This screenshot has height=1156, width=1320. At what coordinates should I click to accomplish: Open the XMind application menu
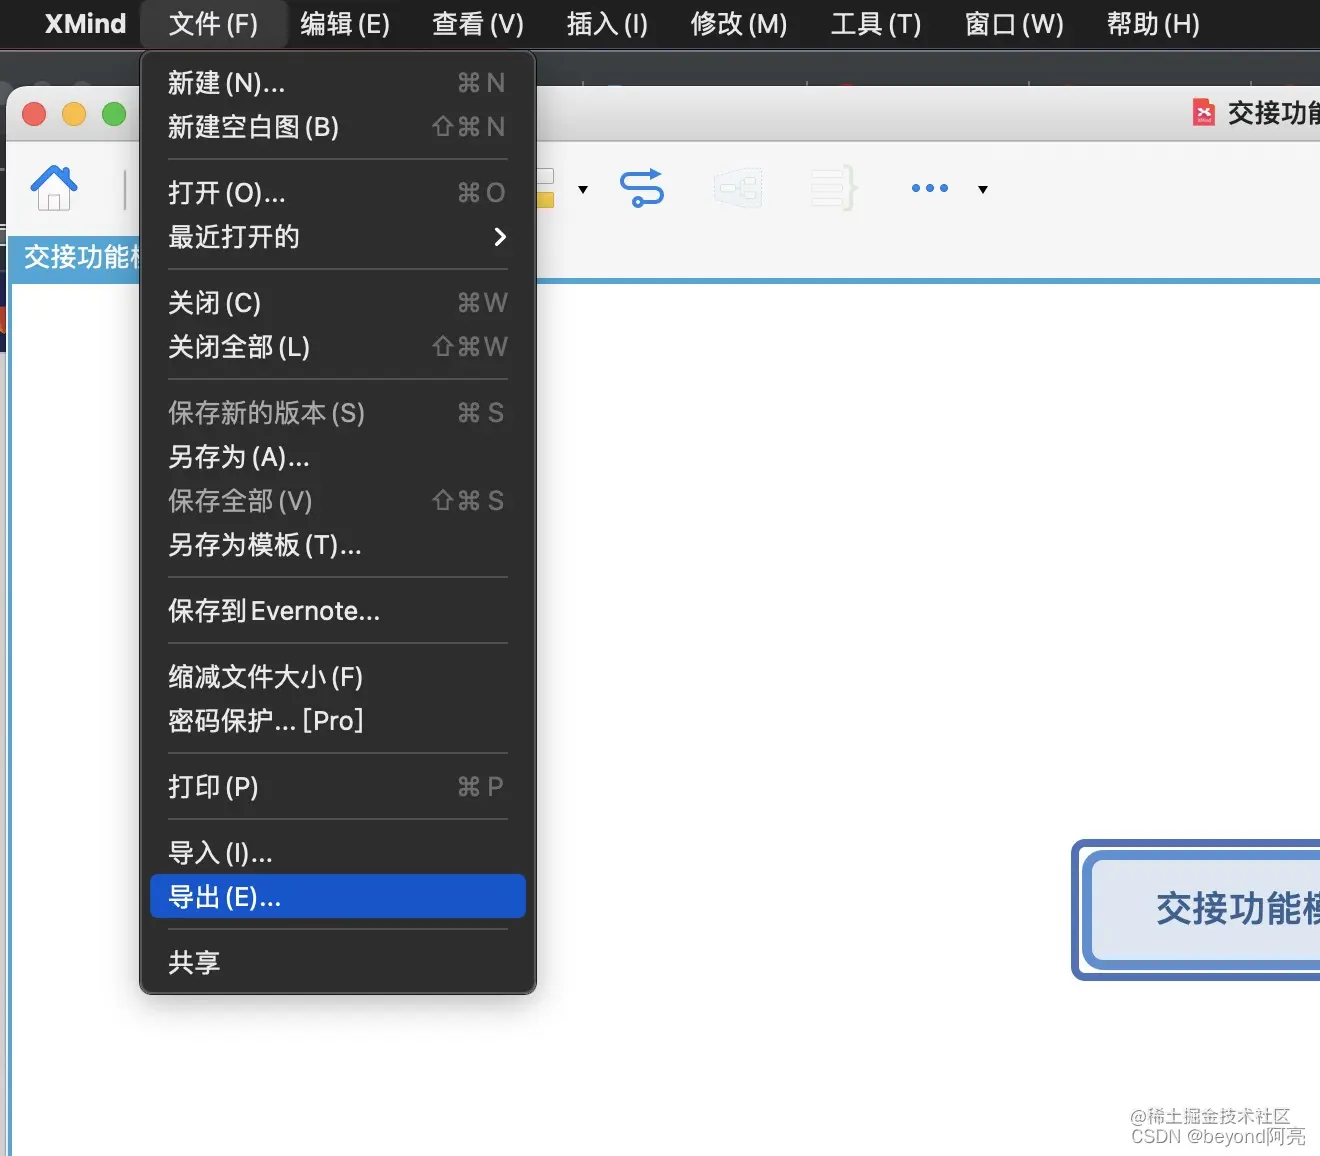point(85,24)
